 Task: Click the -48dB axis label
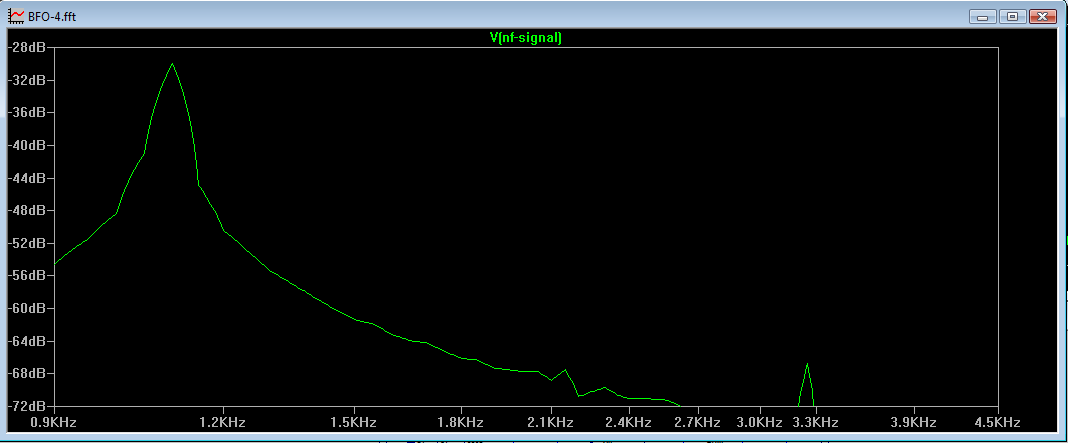point(26,211)
